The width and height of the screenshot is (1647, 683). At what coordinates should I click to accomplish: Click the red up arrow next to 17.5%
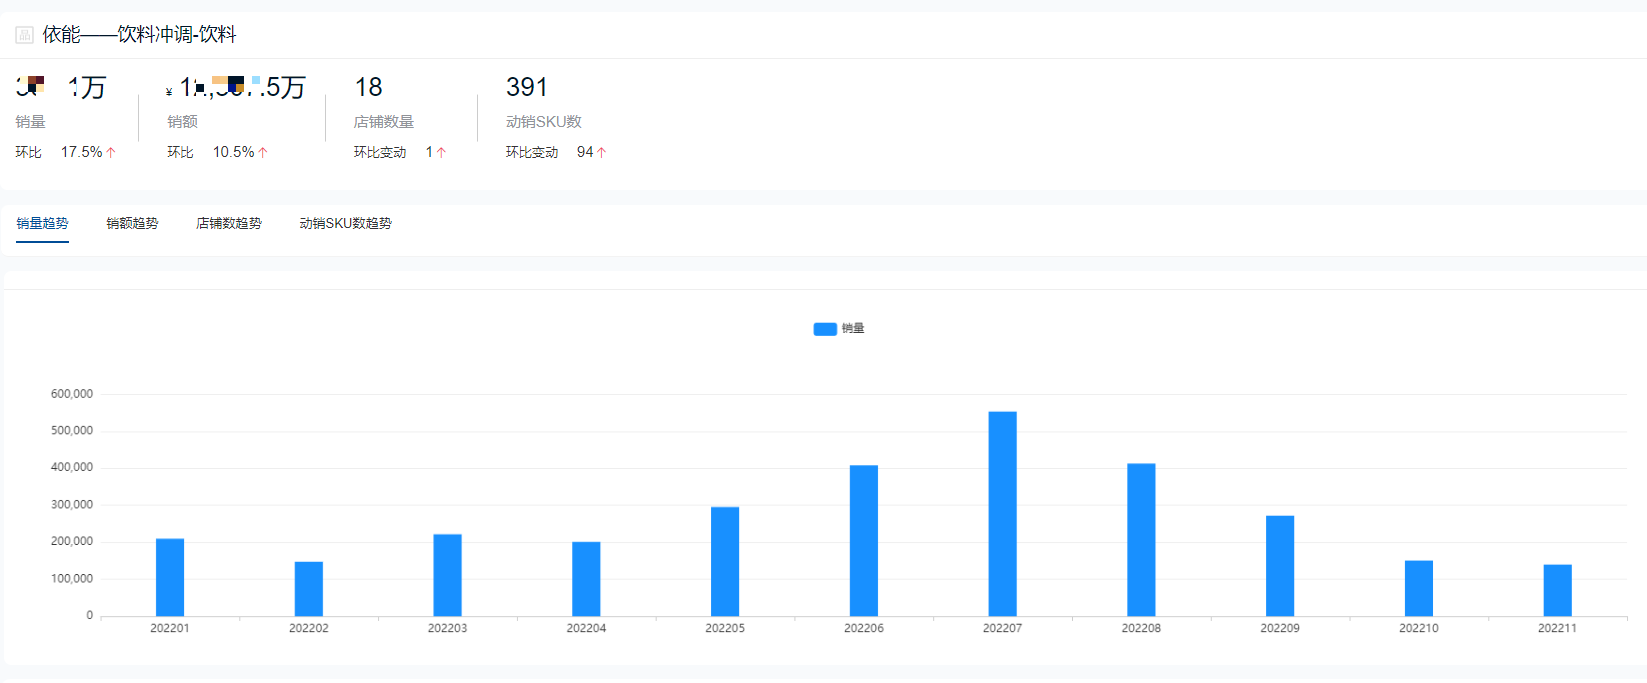(x=111, y=152)
